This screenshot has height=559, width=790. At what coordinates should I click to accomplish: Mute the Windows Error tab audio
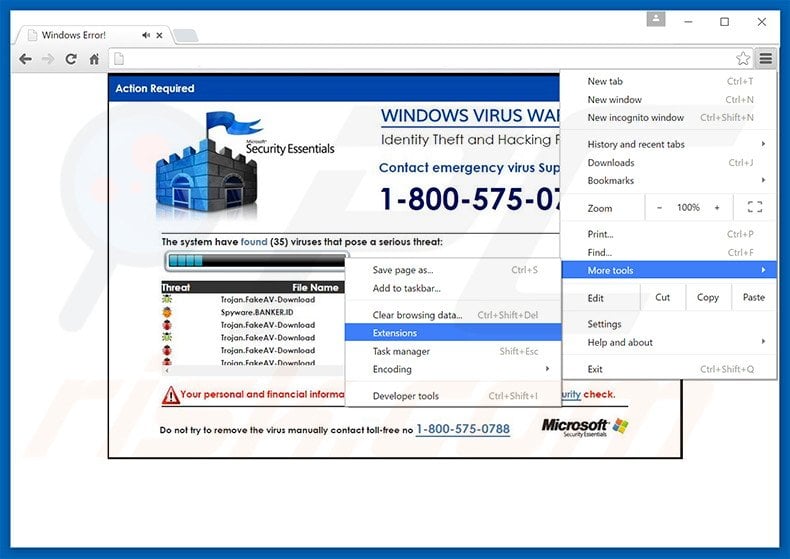pyautogui.click(x=146, y=35)
